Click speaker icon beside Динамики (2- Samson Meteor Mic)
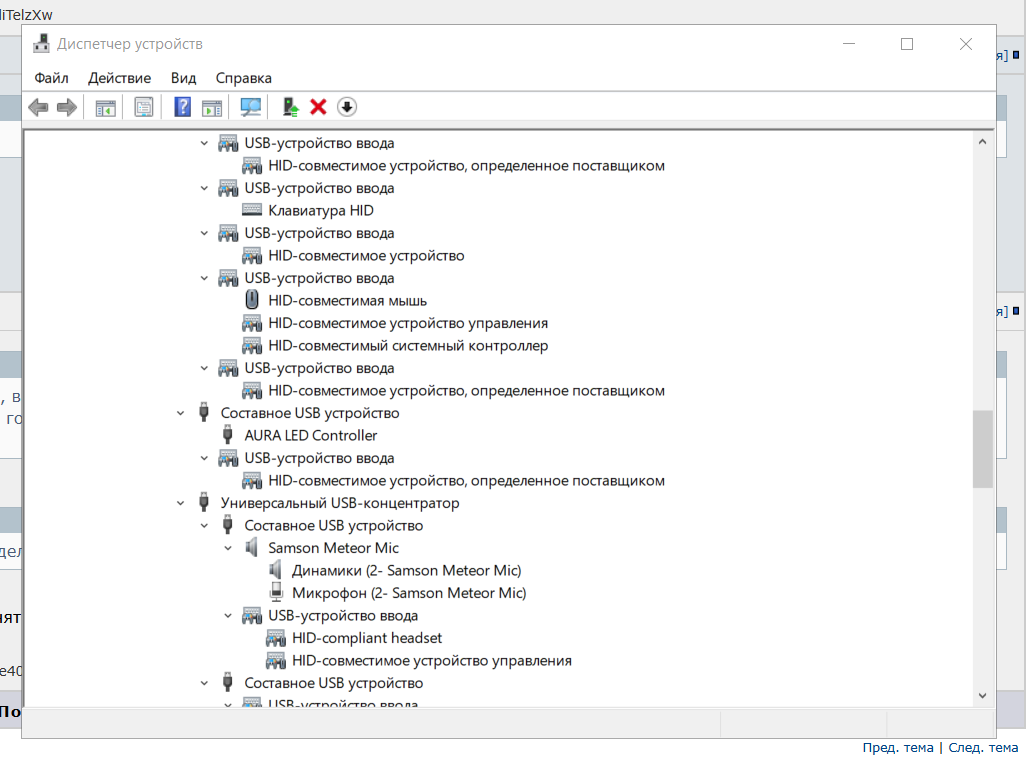The width and height of the screenshot is (1030, 757). click(x=275, y=570)
